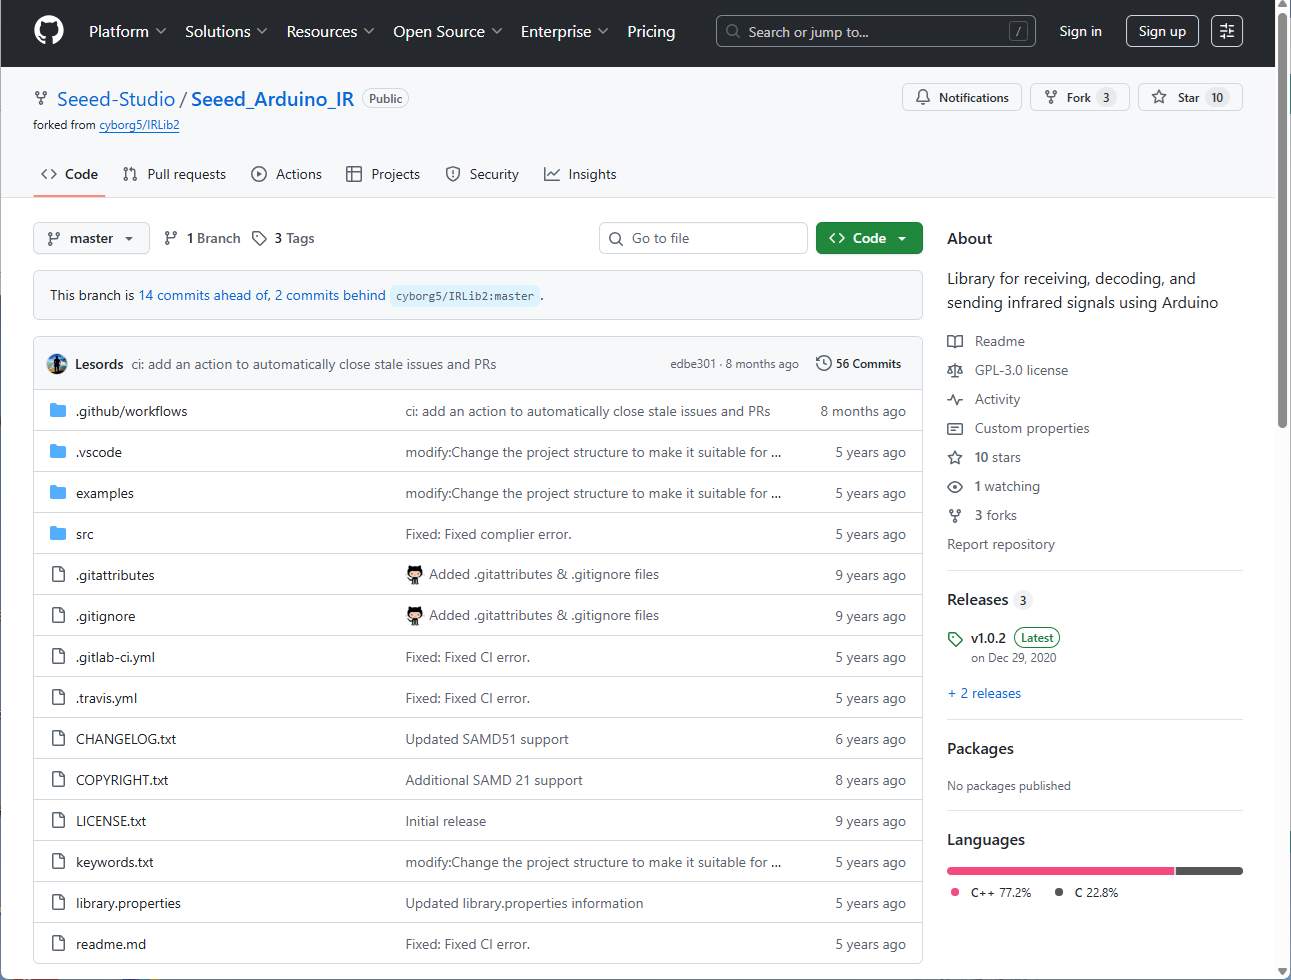Switch to the Pull requests tab
1291x980 pixels.
174,174
